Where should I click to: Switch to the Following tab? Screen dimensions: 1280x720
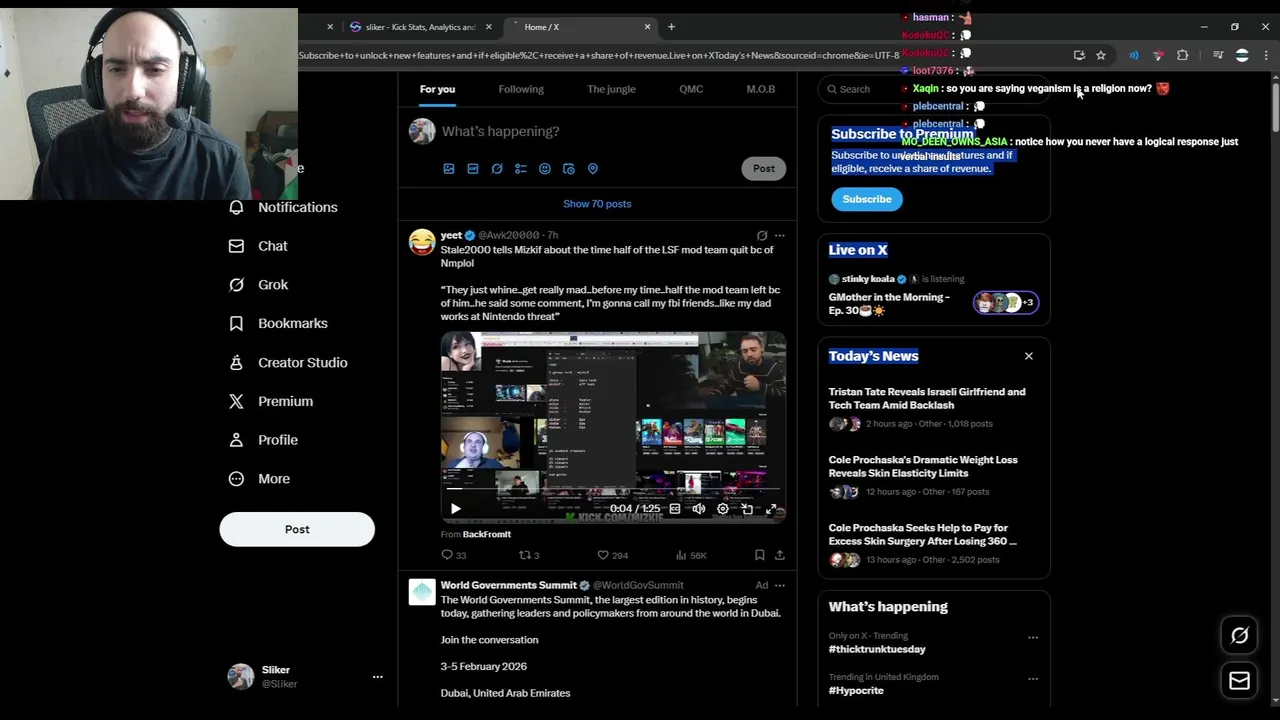click(521, 89)
